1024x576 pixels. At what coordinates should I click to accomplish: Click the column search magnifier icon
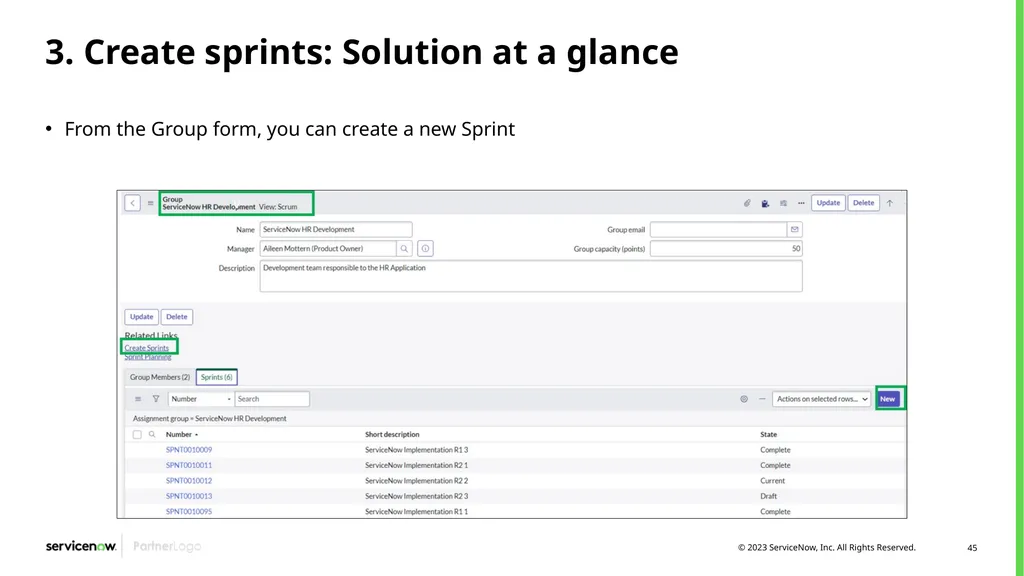pos(152,434)
